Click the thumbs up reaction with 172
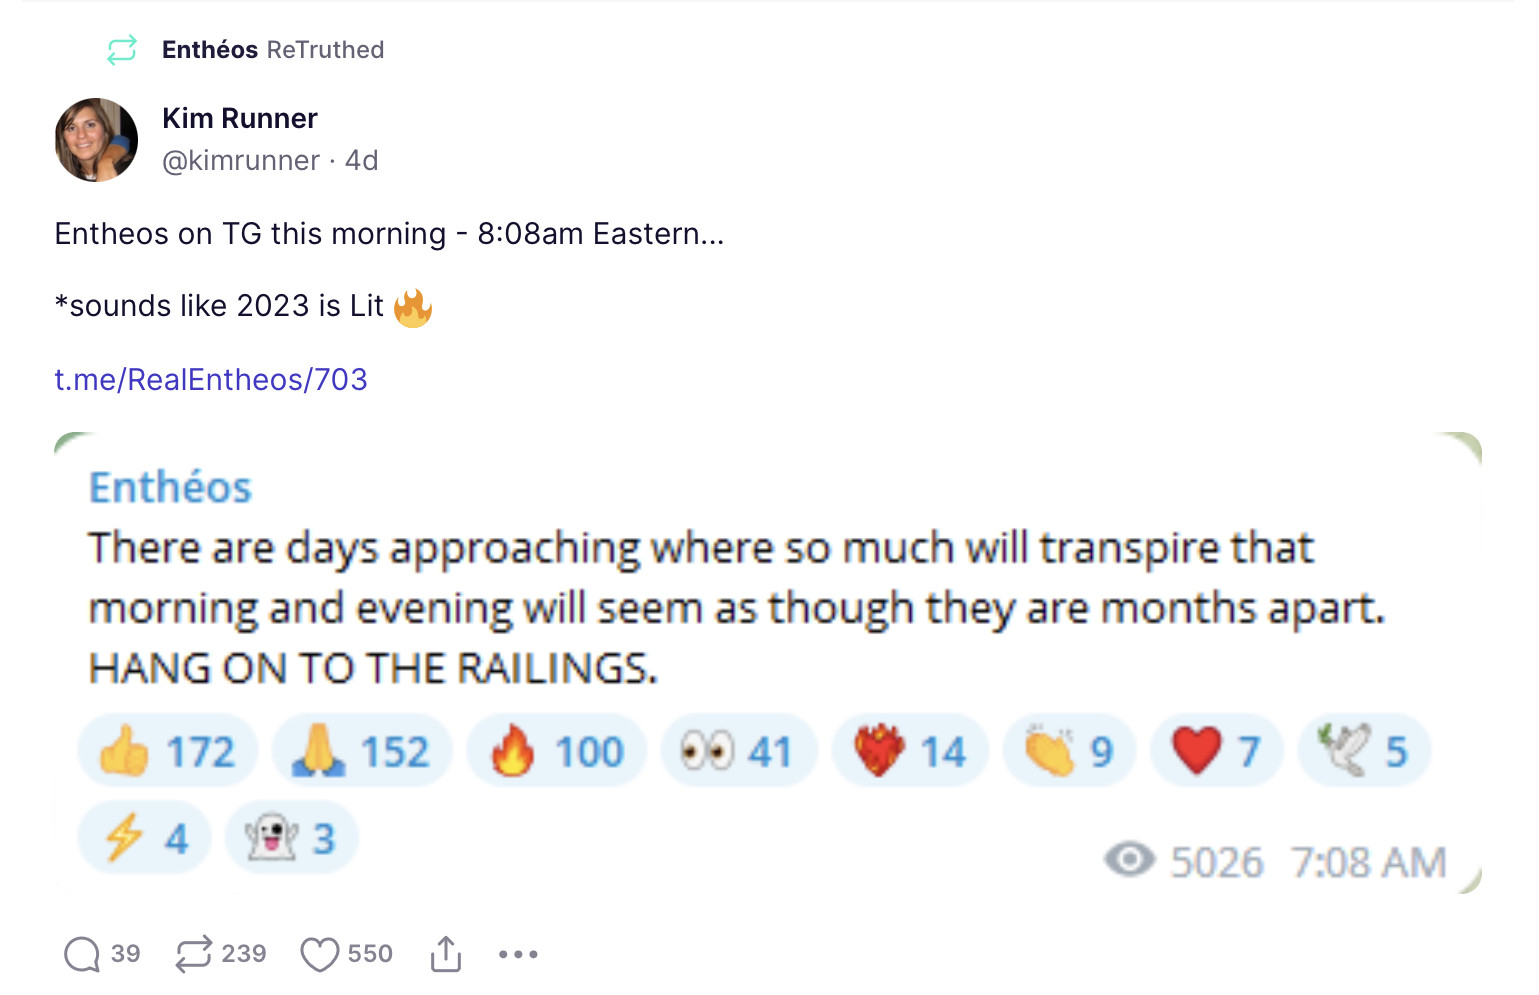The width and height of the screenshot is (1539, 995). click(x=167, y=752)
